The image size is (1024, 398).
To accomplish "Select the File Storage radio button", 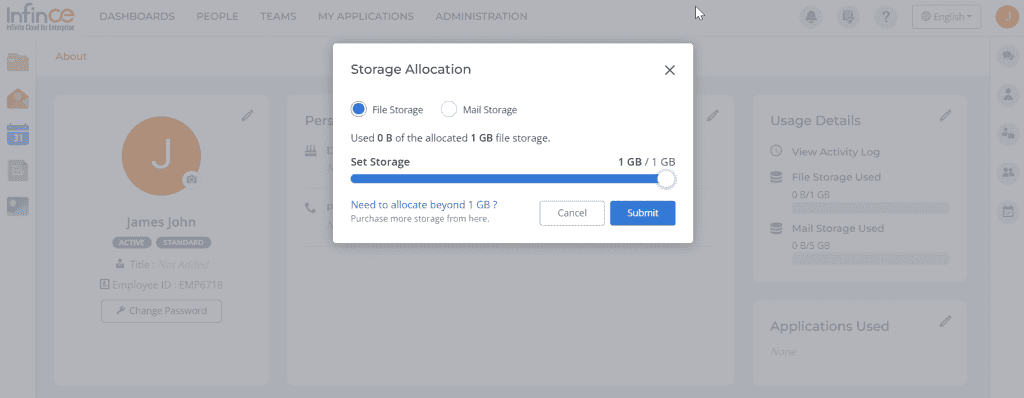I will click(358, 109).
